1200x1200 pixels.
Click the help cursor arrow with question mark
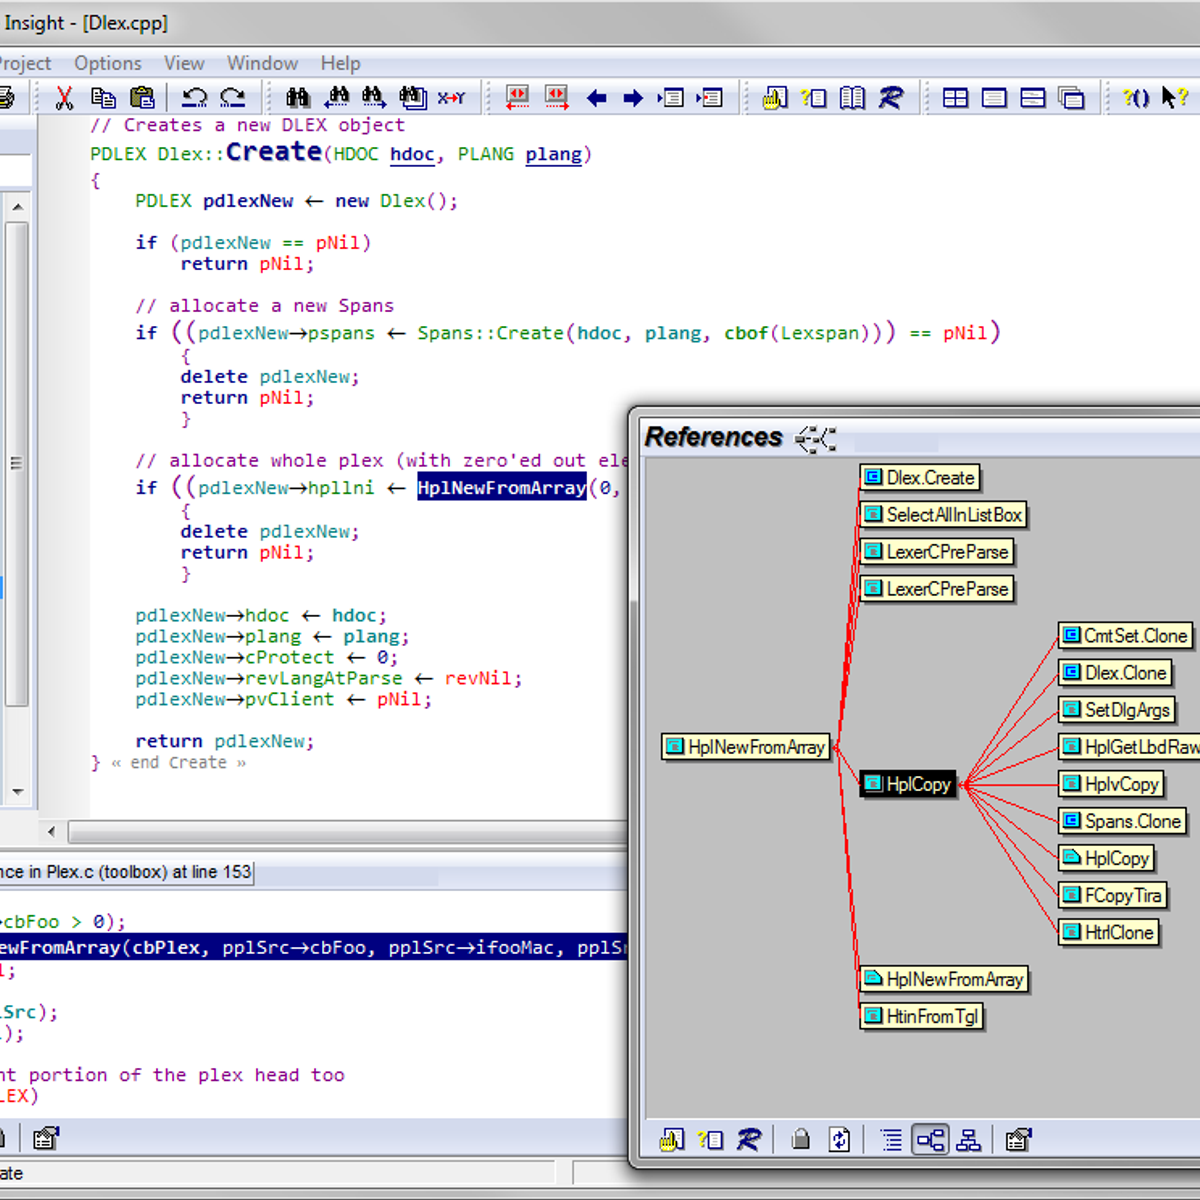[x=1174, y=98]
